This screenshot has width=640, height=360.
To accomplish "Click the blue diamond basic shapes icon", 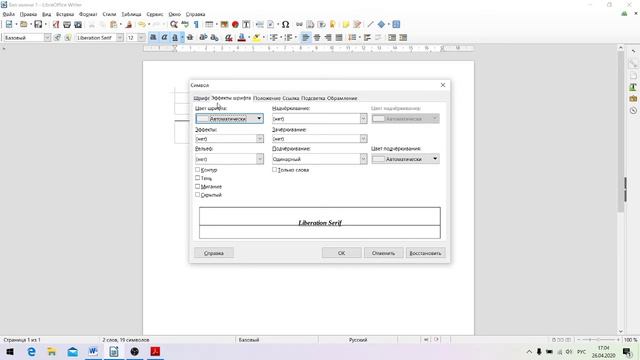I will (x=381, y=24).
